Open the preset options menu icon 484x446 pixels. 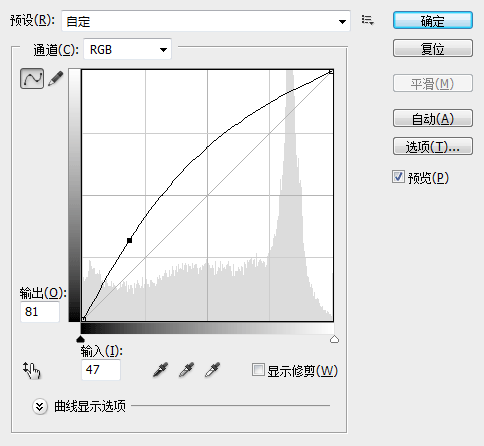coord(368,20)
